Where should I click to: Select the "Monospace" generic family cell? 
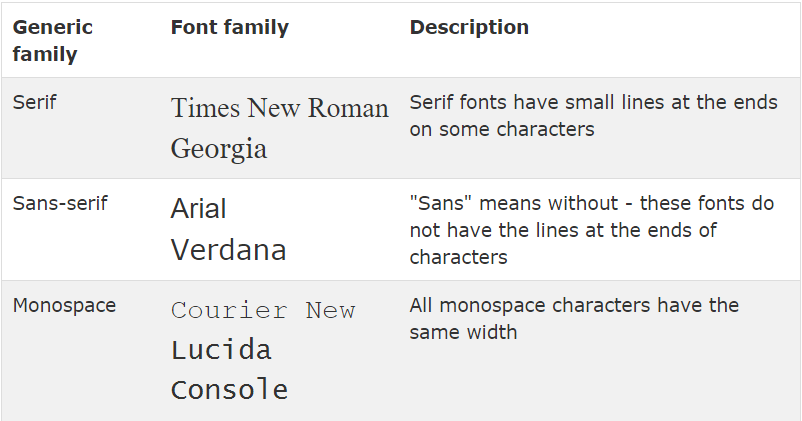(64, 305)
